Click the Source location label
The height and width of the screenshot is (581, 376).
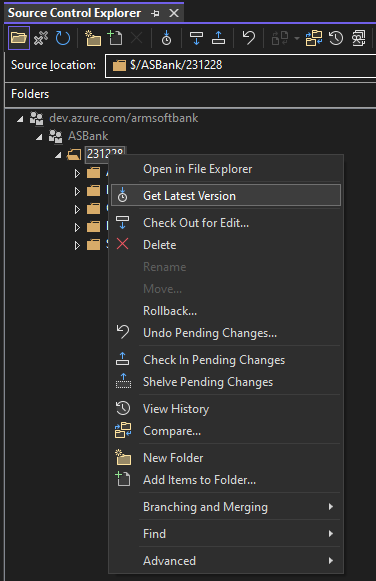tap(53, 65)
